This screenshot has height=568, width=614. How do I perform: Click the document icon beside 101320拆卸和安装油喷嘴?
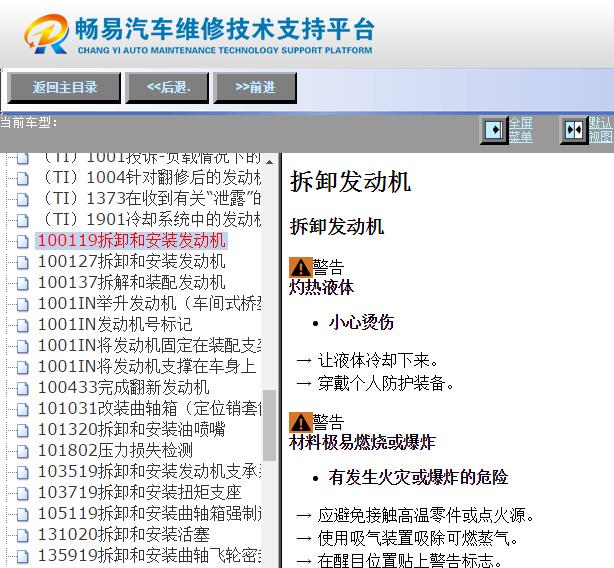pyautogui.click(x=23, y=431)
